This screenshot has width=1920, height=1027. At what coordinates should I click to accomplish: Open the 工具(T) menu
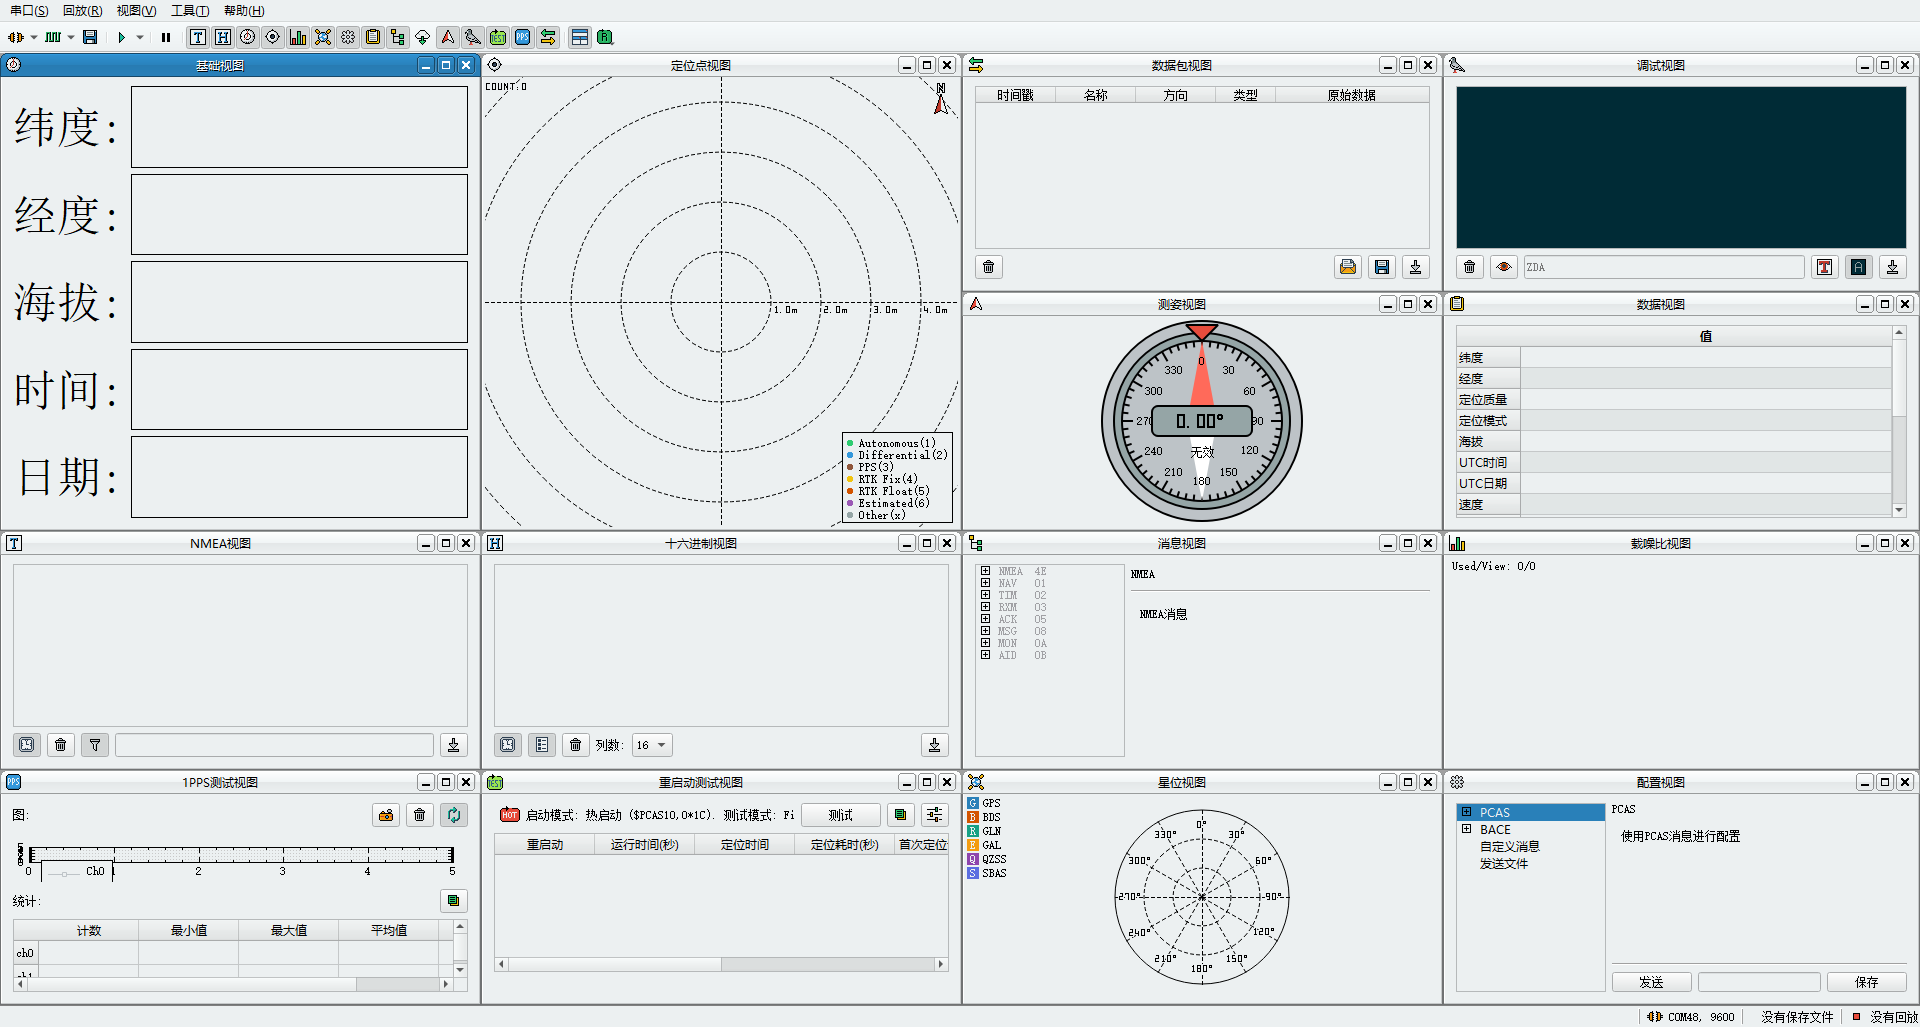(189, 11)
